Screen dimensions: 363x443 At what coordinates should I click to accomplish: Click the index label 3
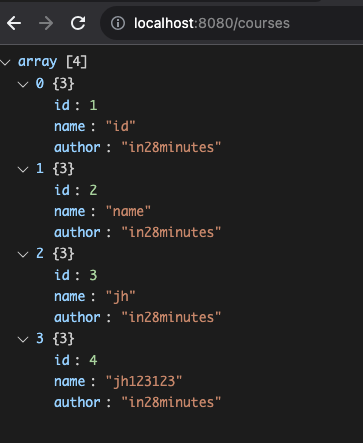tap(40, 339)
